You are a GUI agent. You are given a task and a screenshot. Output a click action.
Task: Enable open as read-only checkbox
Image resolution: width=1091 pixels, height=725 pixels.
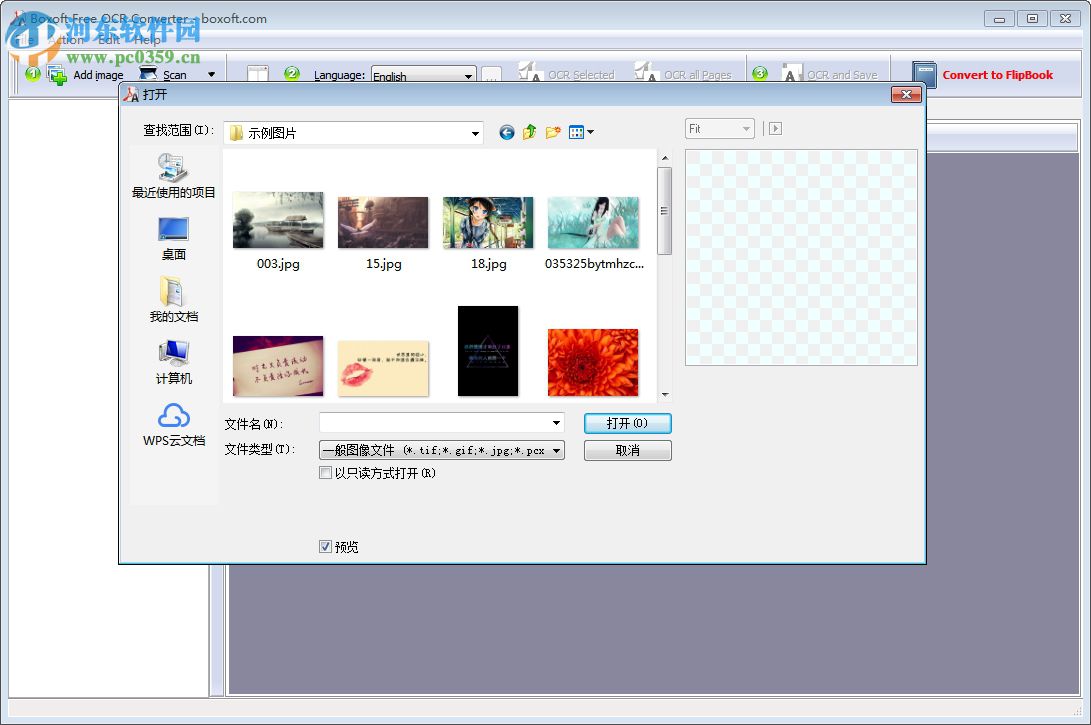coord(325,472)
